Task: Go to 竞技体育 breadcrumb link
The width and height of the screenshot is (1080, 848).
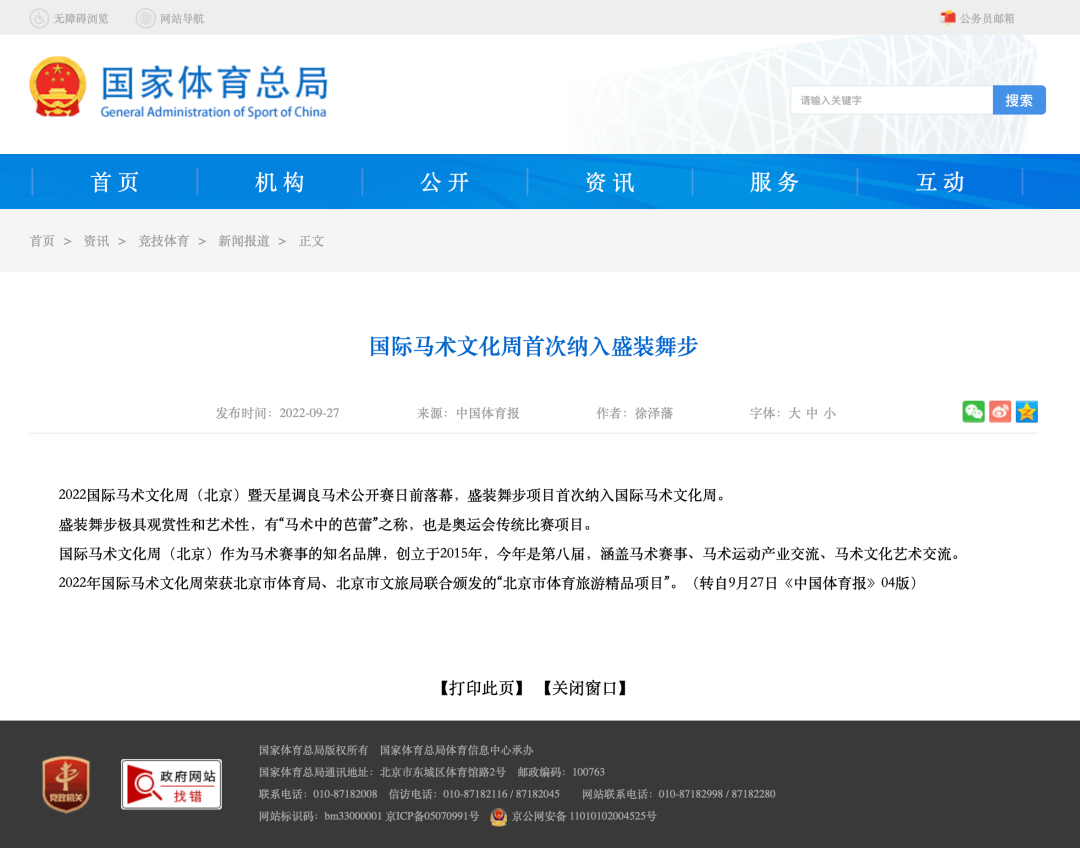Action: 164,241
